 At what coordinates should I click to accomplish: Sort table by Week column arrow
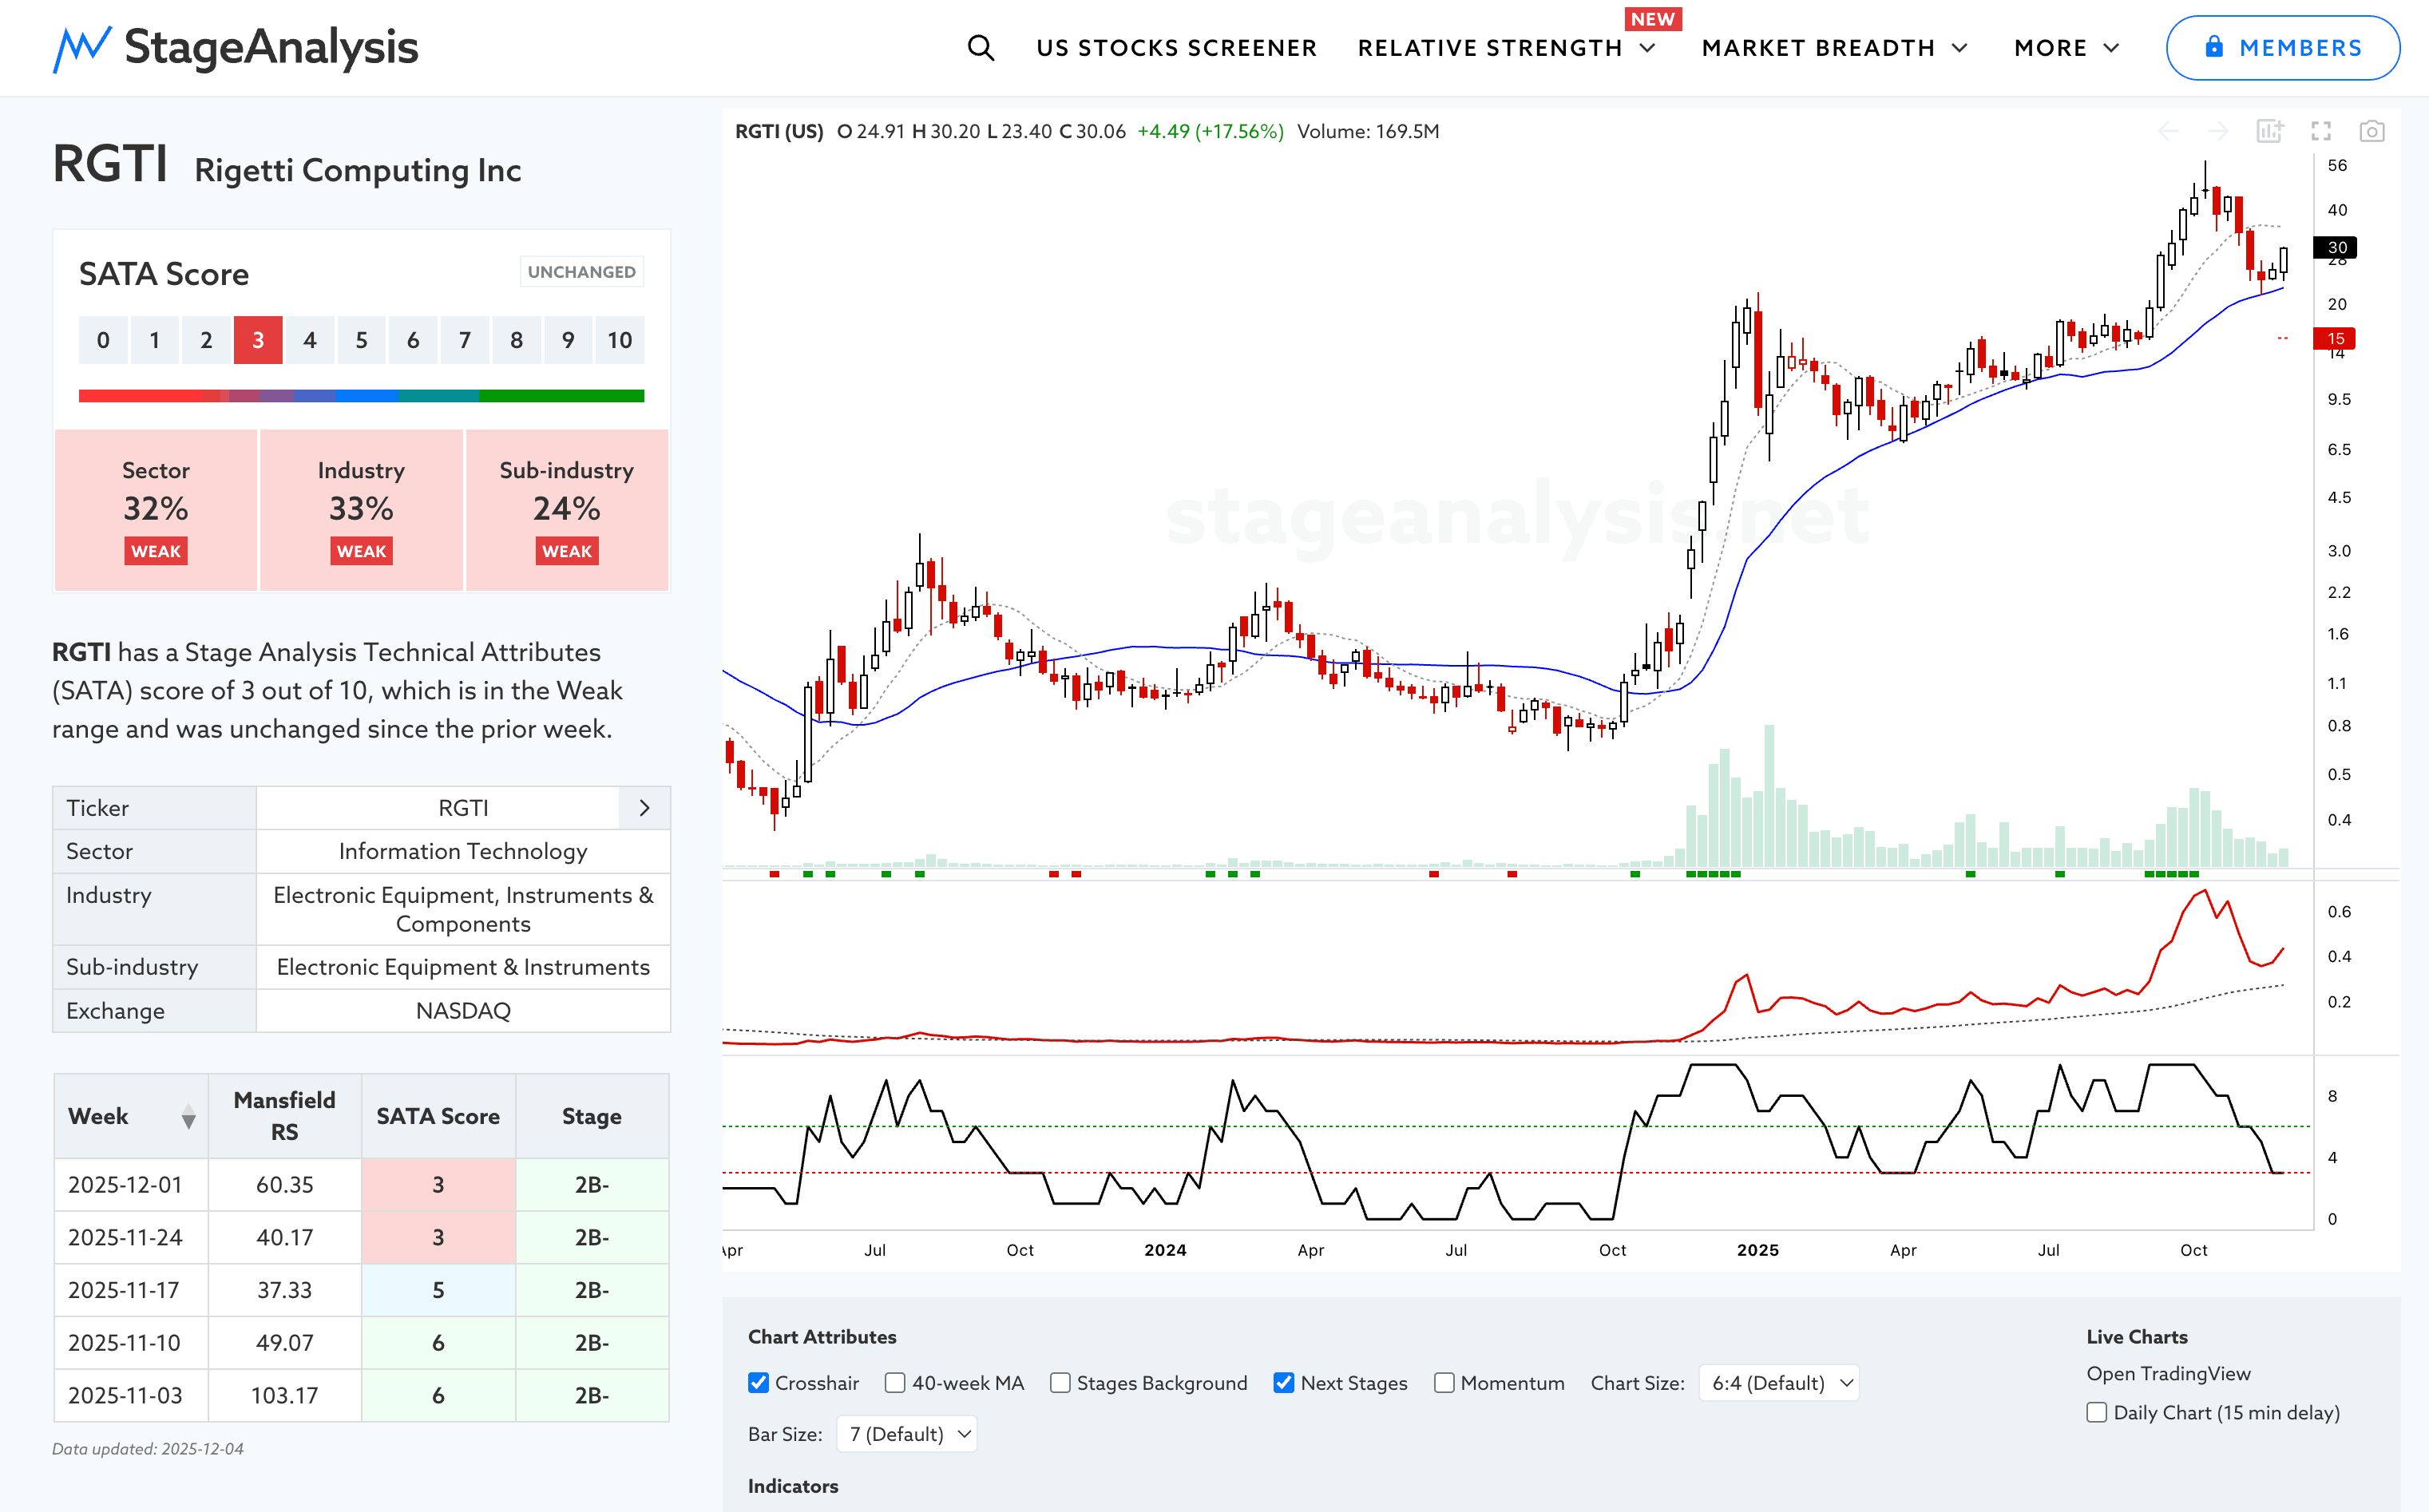pyautogui.click(x=188, y=1116)
